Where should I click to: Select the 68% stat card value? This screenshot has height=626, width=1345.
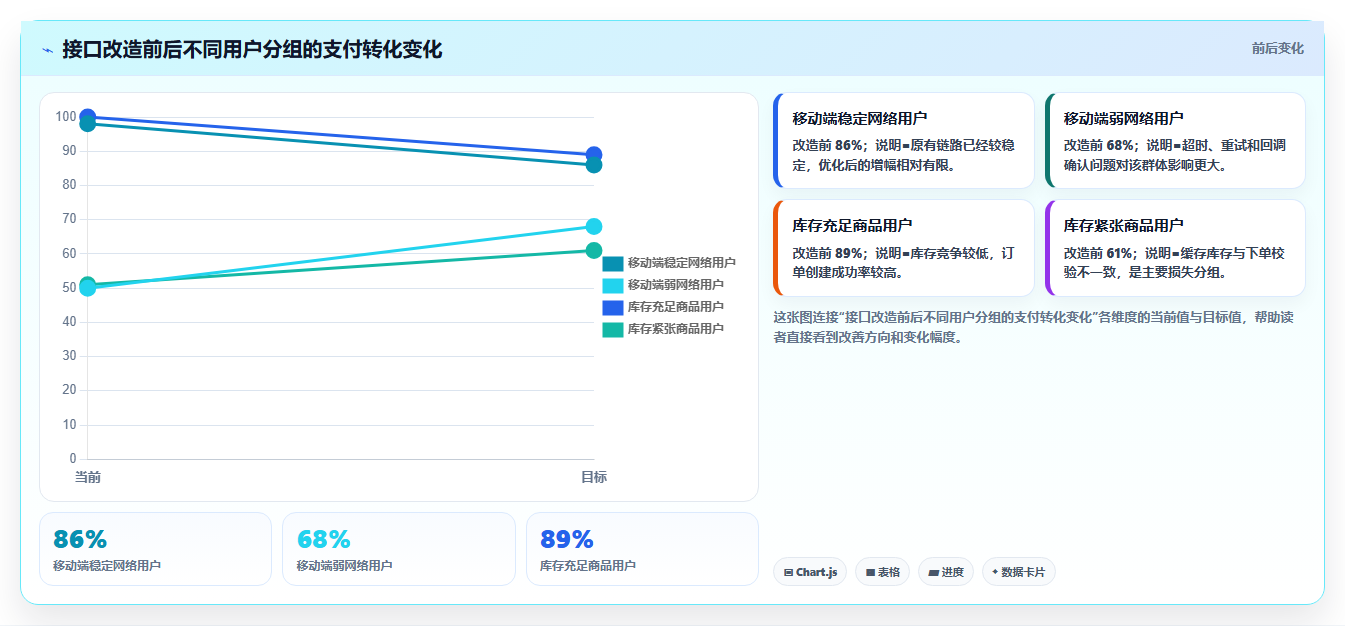[x=323, y=540]
